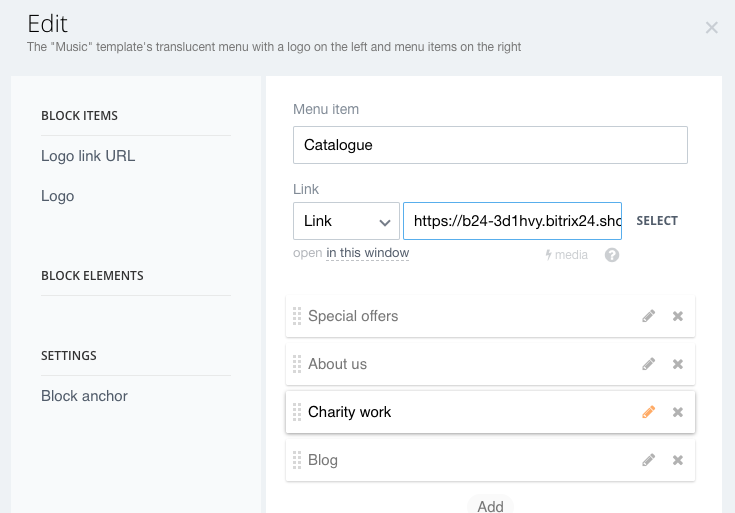Image resolution: width=735 pixels, height=513 pixels.
Task: Change the "in this window" open option
Action: click(x=367, y=253)
